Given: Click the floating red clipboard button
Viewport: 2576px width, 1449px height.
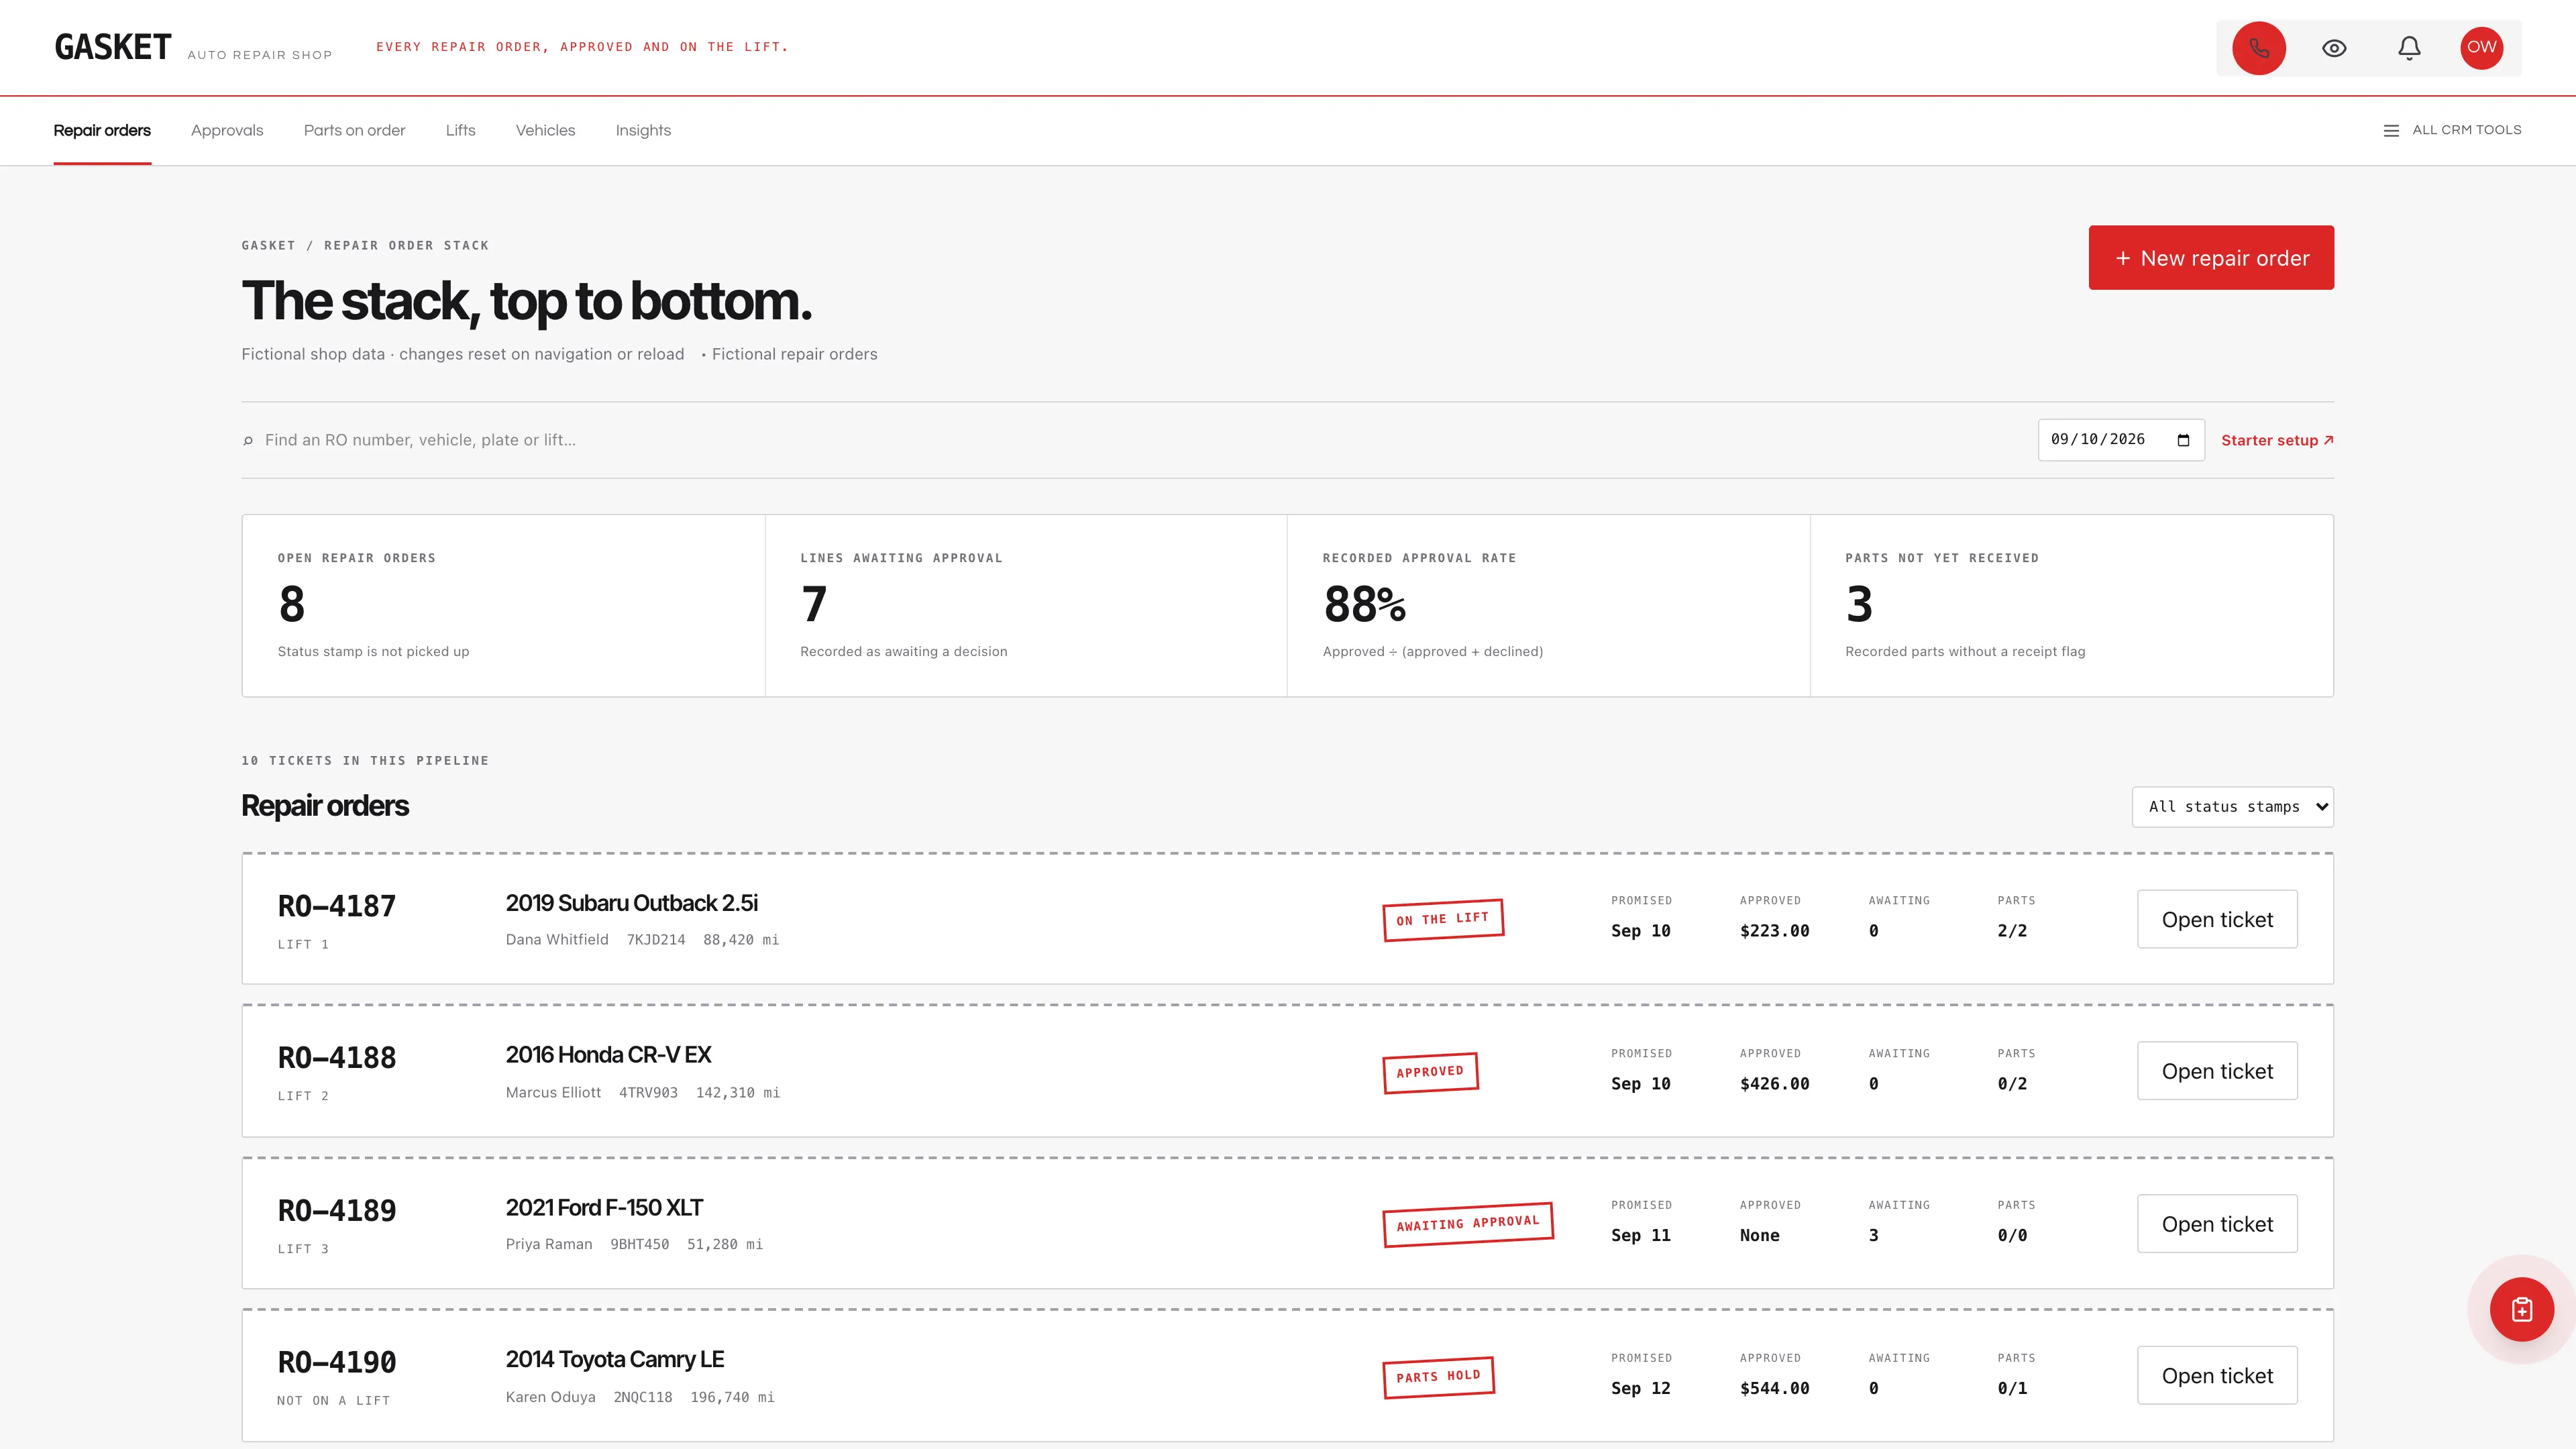Looking at the screenshot, I should 2521,1309.
